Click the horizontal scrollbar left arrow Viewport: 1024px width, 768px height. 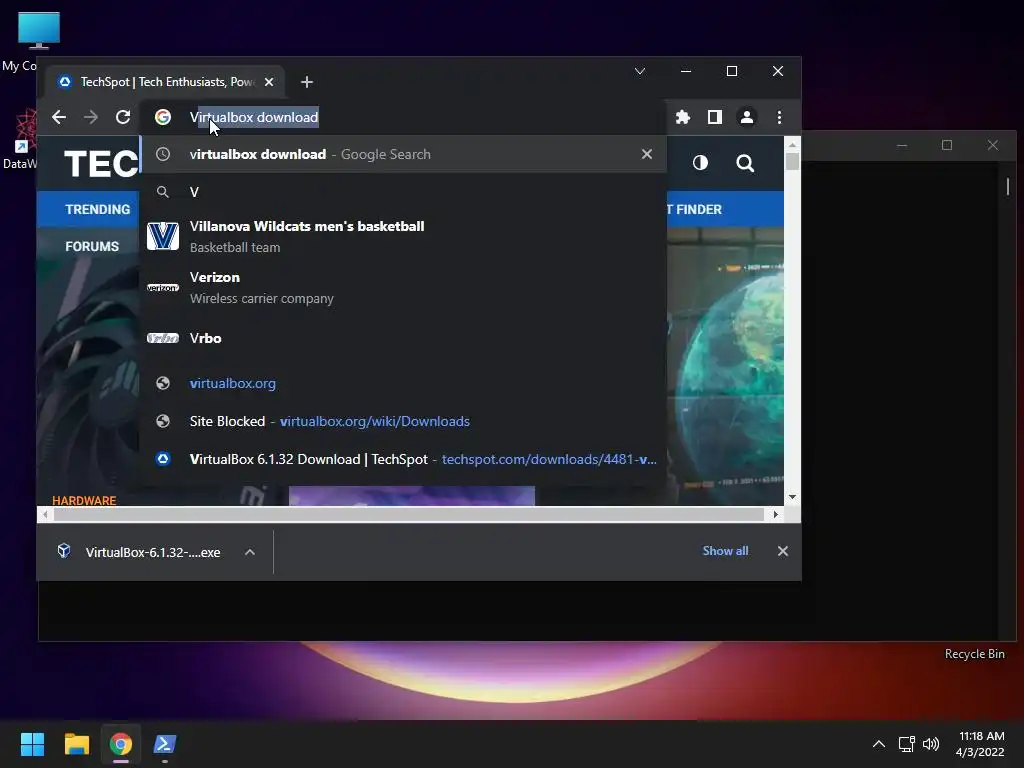click(45, 515)
